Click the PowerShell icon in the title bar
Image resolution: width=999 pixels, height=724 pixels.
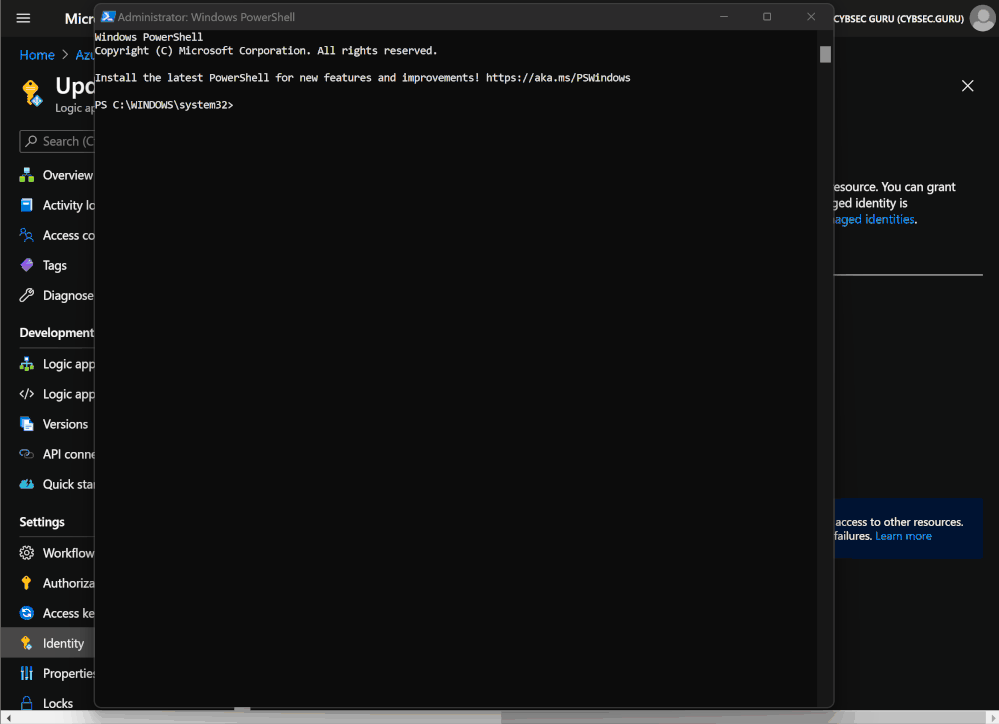coord(108,17)
